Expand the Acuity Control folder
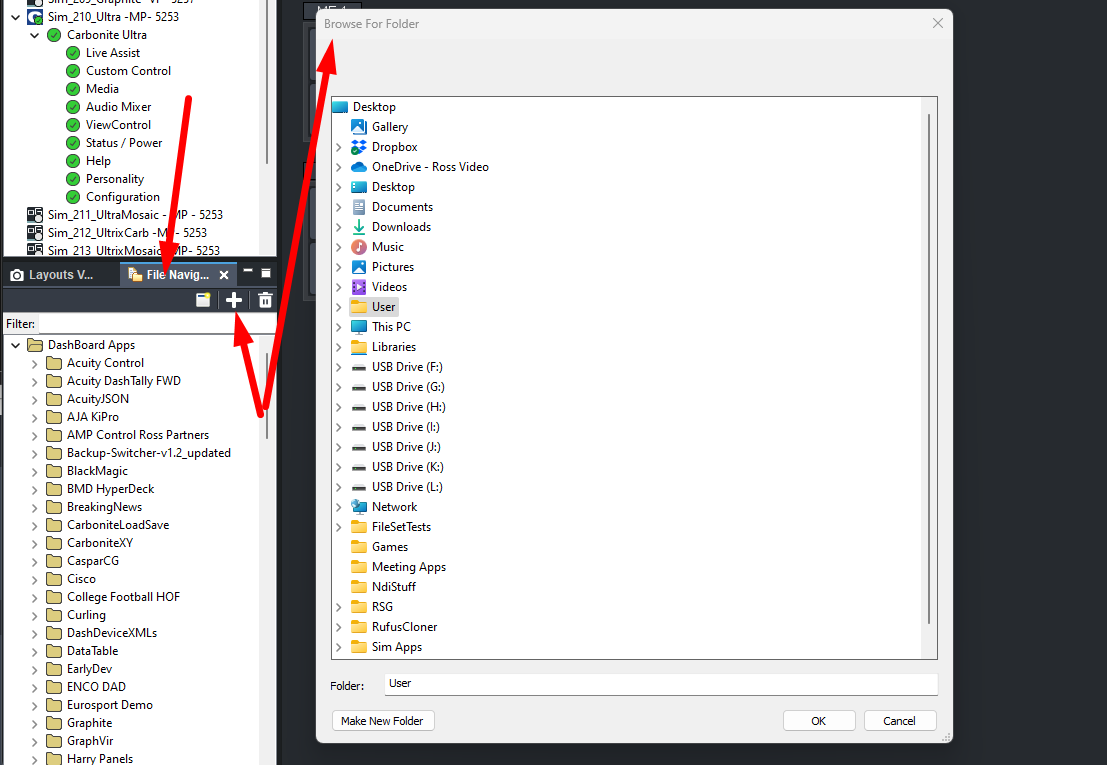This screenshot has height=765, width=1107. pyautogui.click(x=35, y=363)
